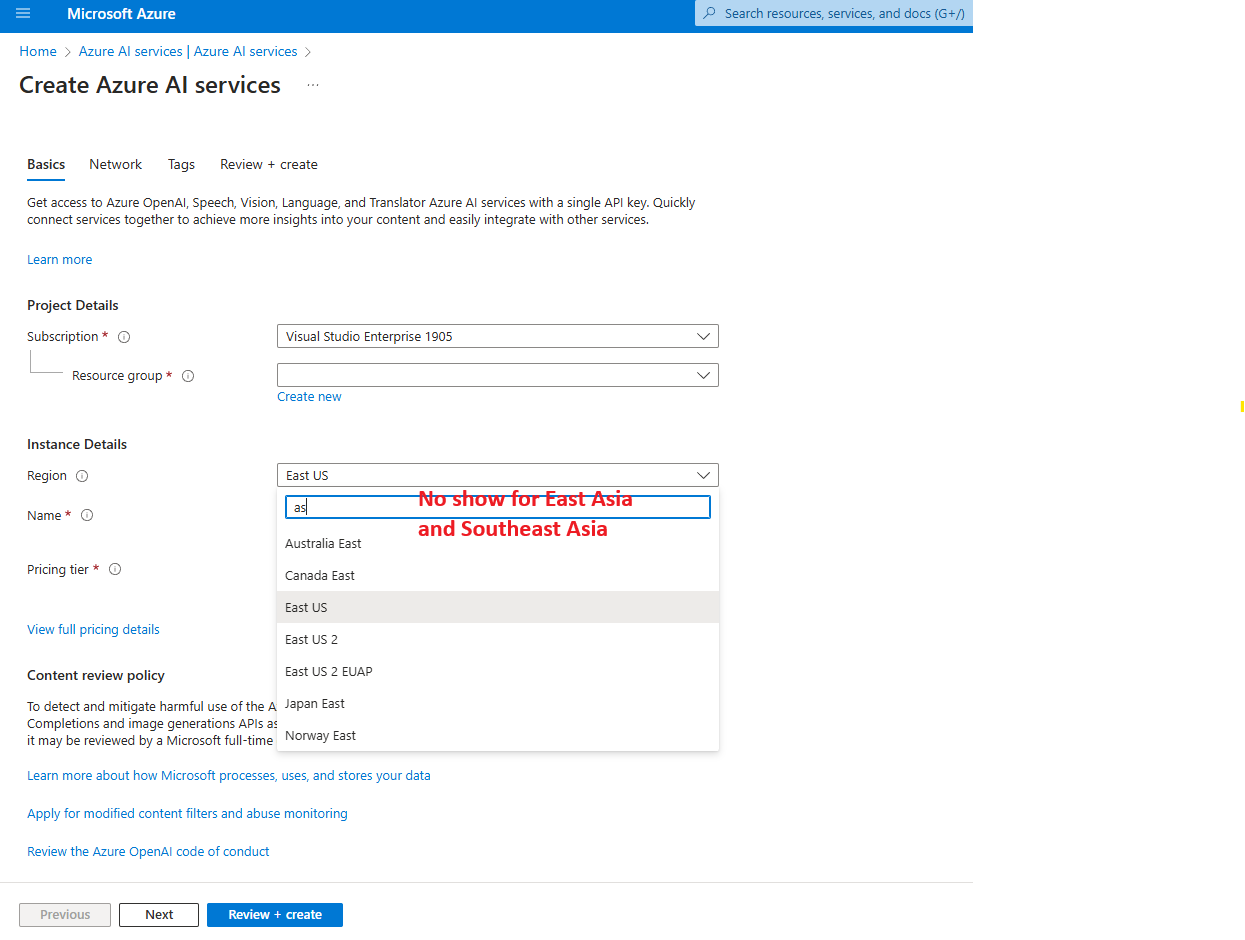The height and width of the screenshot is (940, 1245).
Task: Click Create new under Resource group
Action: 309,397
